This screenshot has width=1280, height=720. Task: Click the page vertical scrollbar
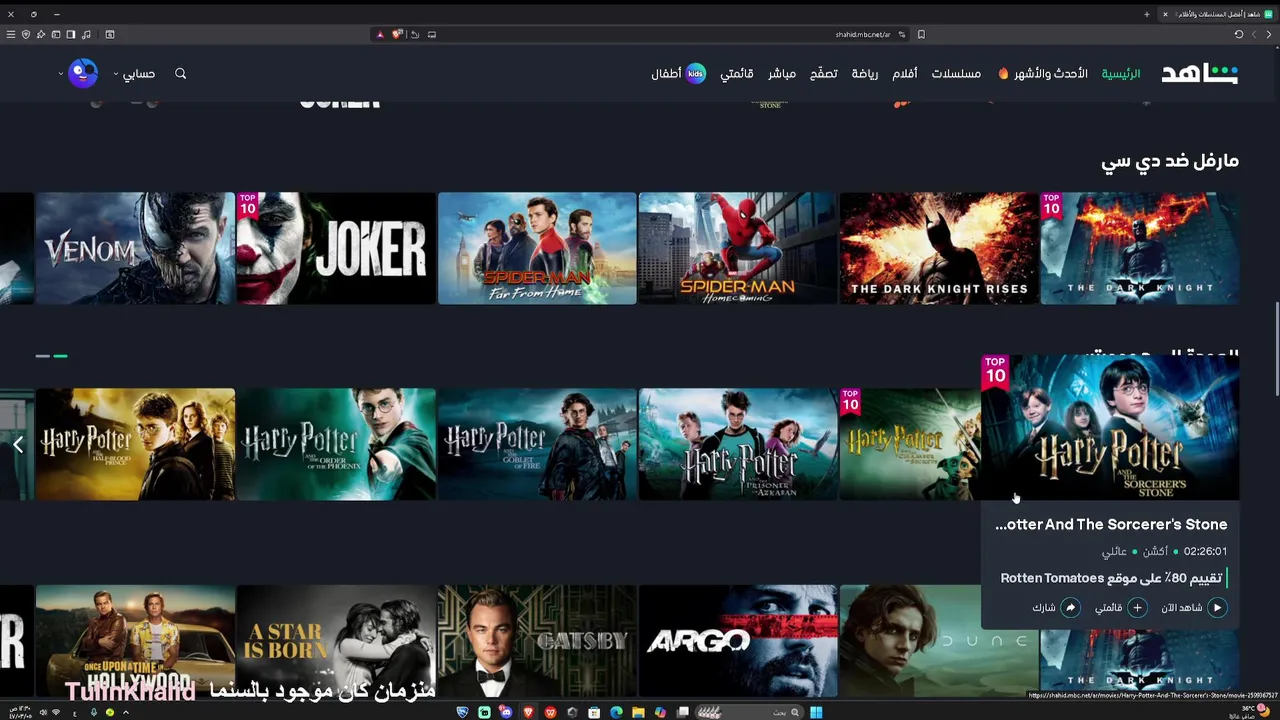pos(1276,350)
